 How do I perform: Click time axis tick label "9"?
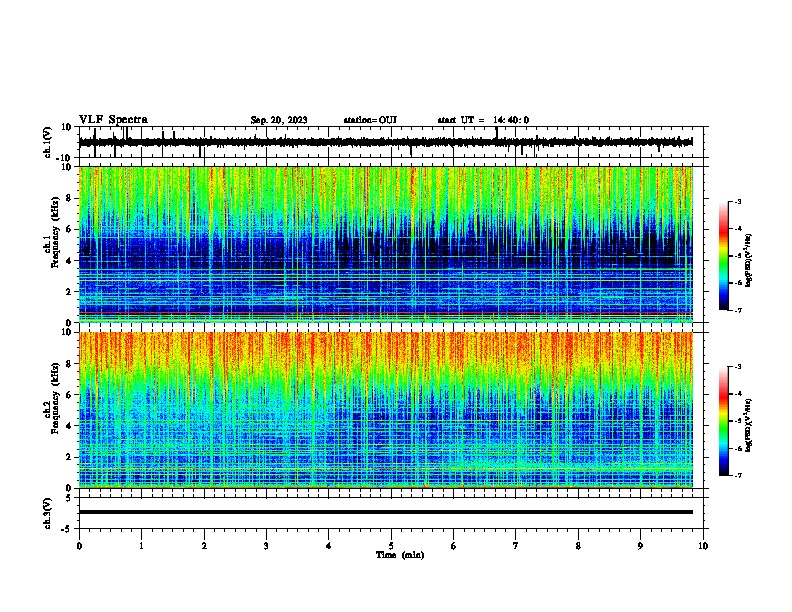coord(640,546)
